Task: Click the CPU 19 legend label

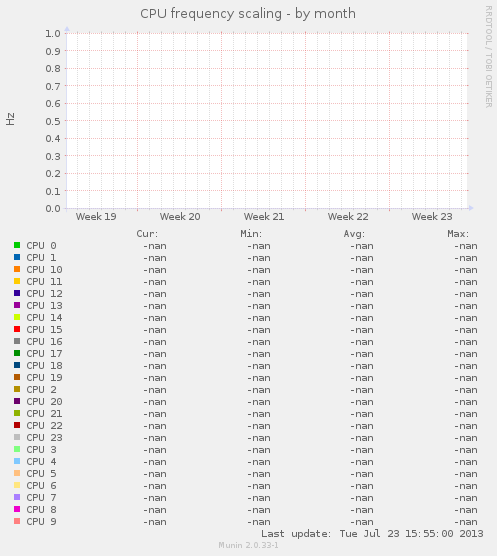Action: pyautogui.click(x=45, y=378)
